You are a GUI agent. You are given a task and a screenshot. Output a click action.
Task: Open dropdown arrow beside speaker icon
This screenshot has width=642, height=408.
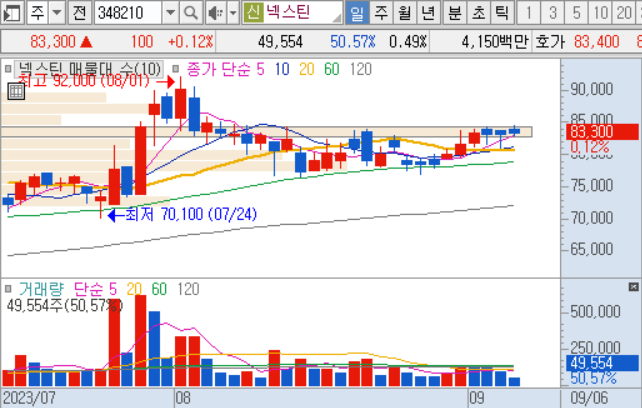233,13
